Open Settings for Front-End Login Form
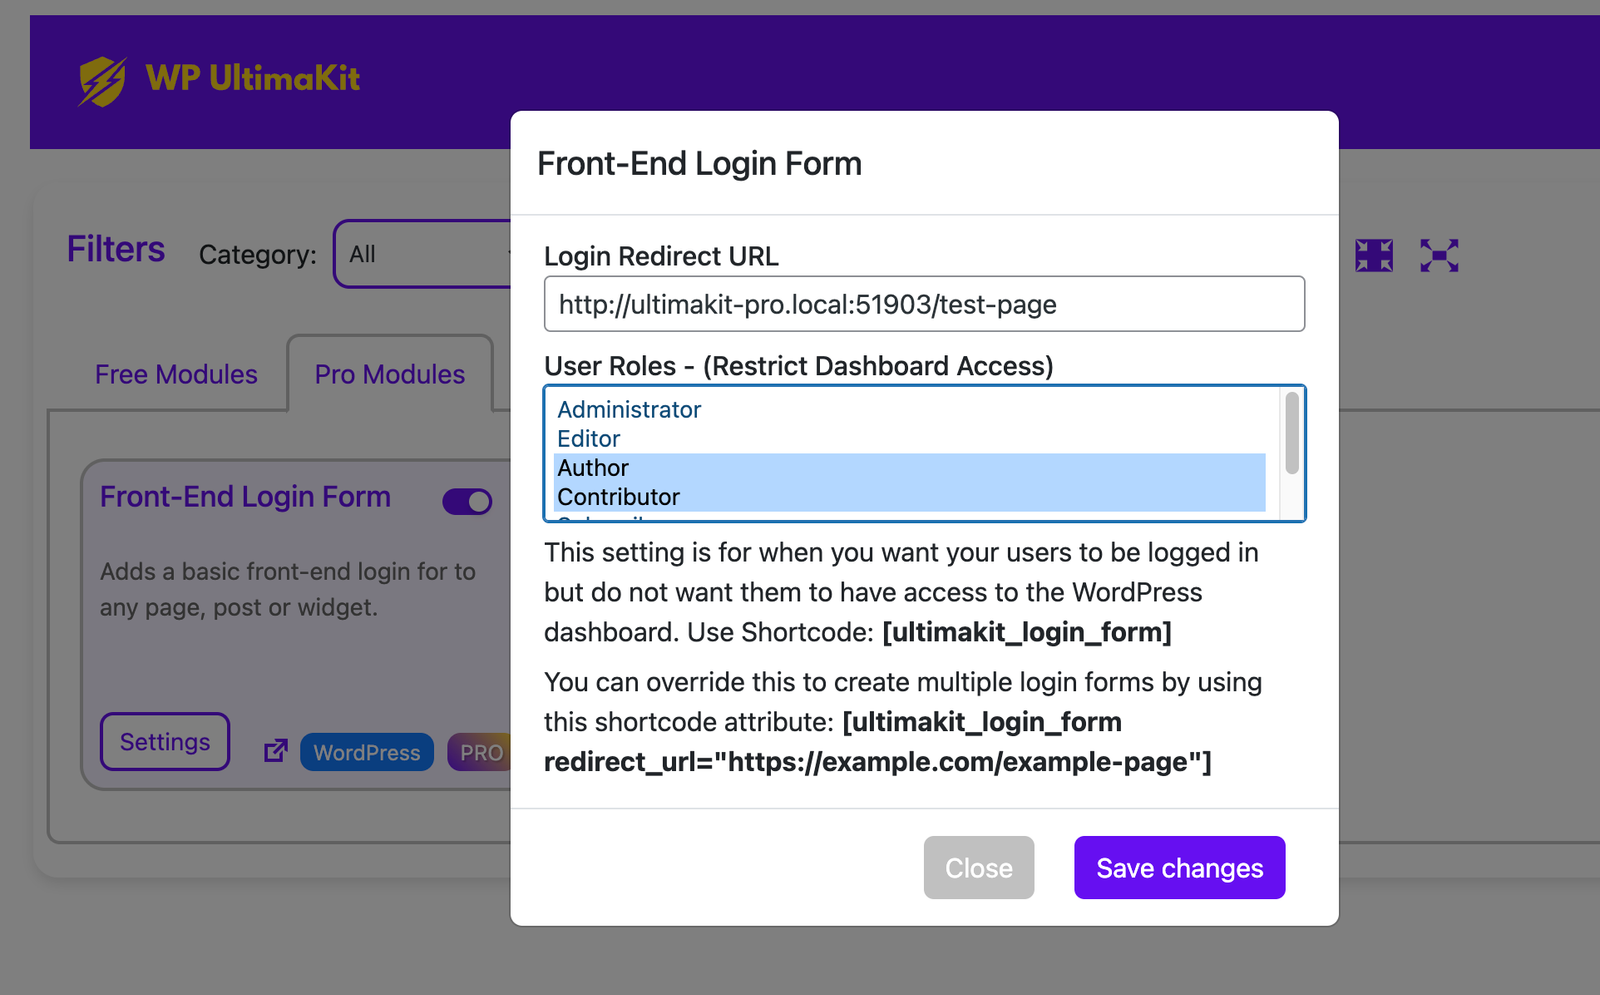This screenshot has height=995, width=1600. coord(164,741)
